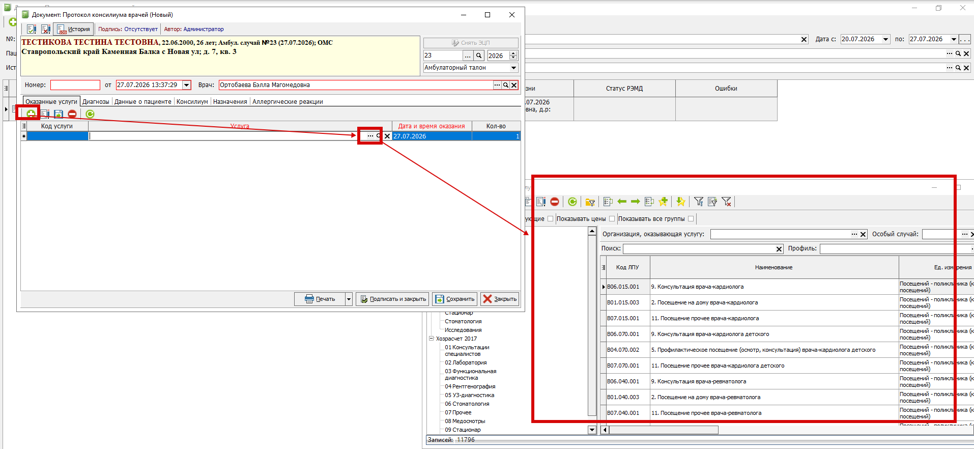The height and width of the screenshot is (449, 974).
Task: Click the Закрыть button
Action: coord(499,299)
